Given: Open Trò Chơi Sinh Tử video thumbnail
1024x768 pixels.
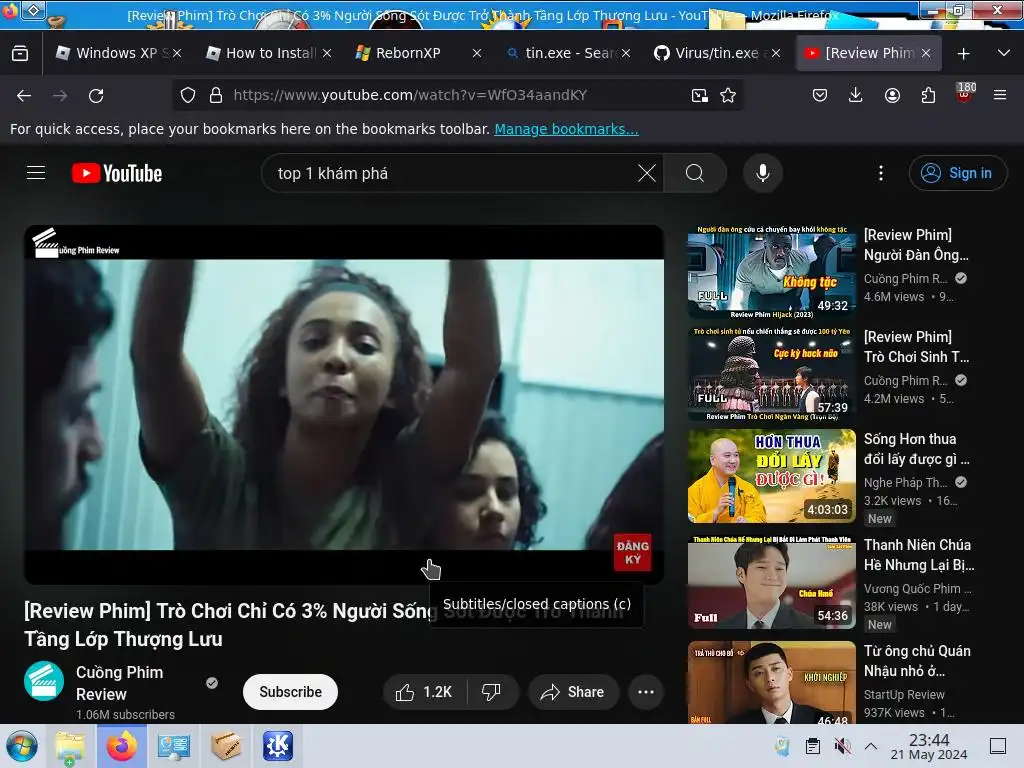Looking at the screenshot, I should coord(771,374).
